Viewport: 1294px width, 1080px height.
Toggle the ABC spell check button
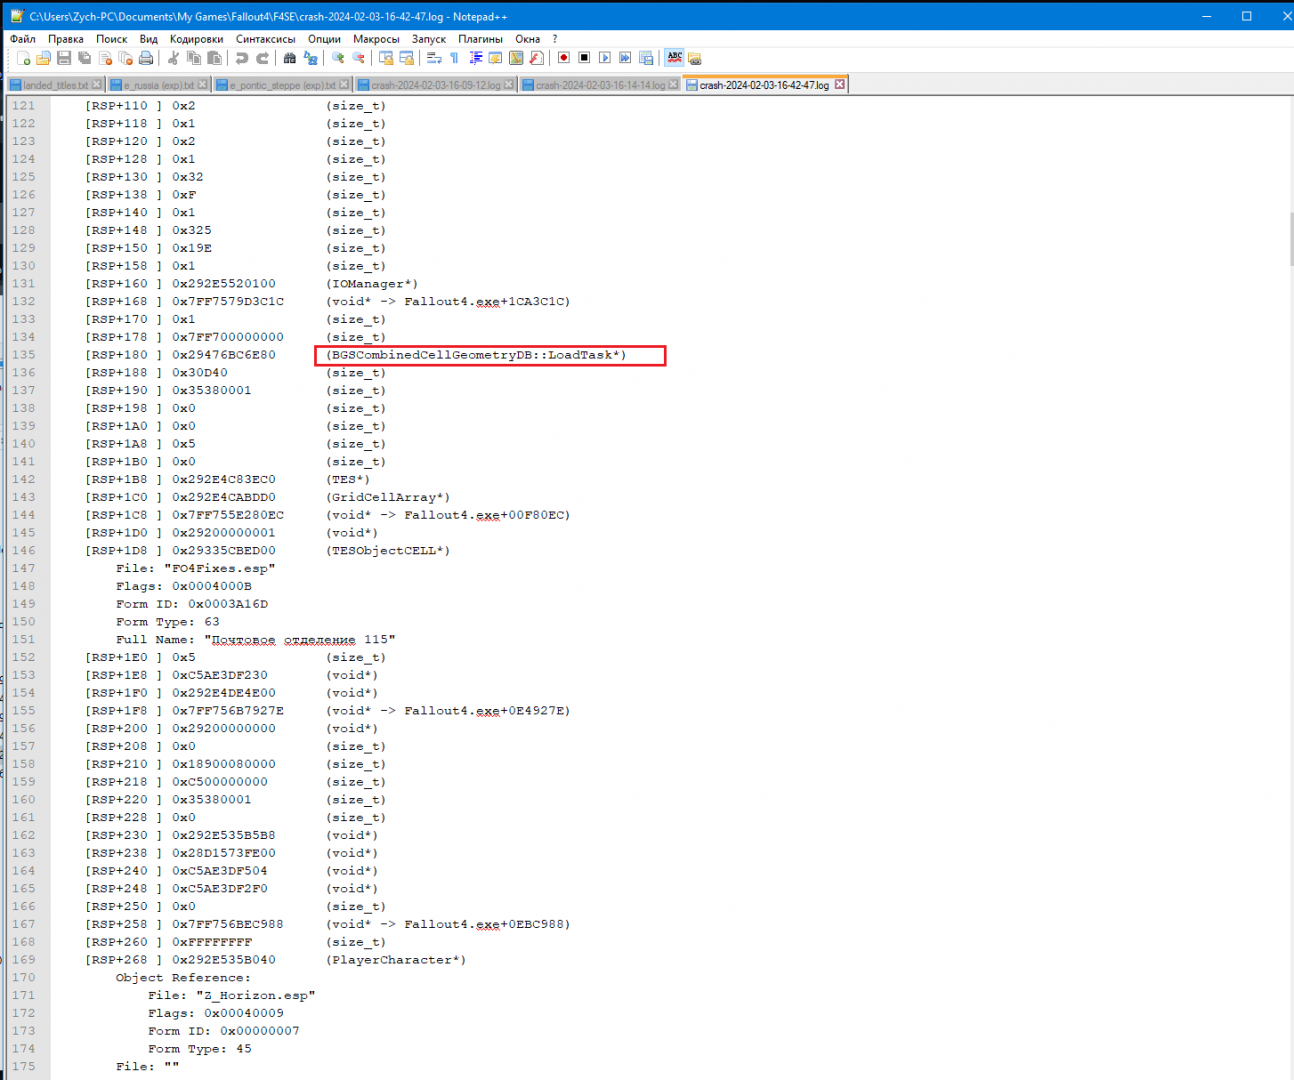pos(675,58)
